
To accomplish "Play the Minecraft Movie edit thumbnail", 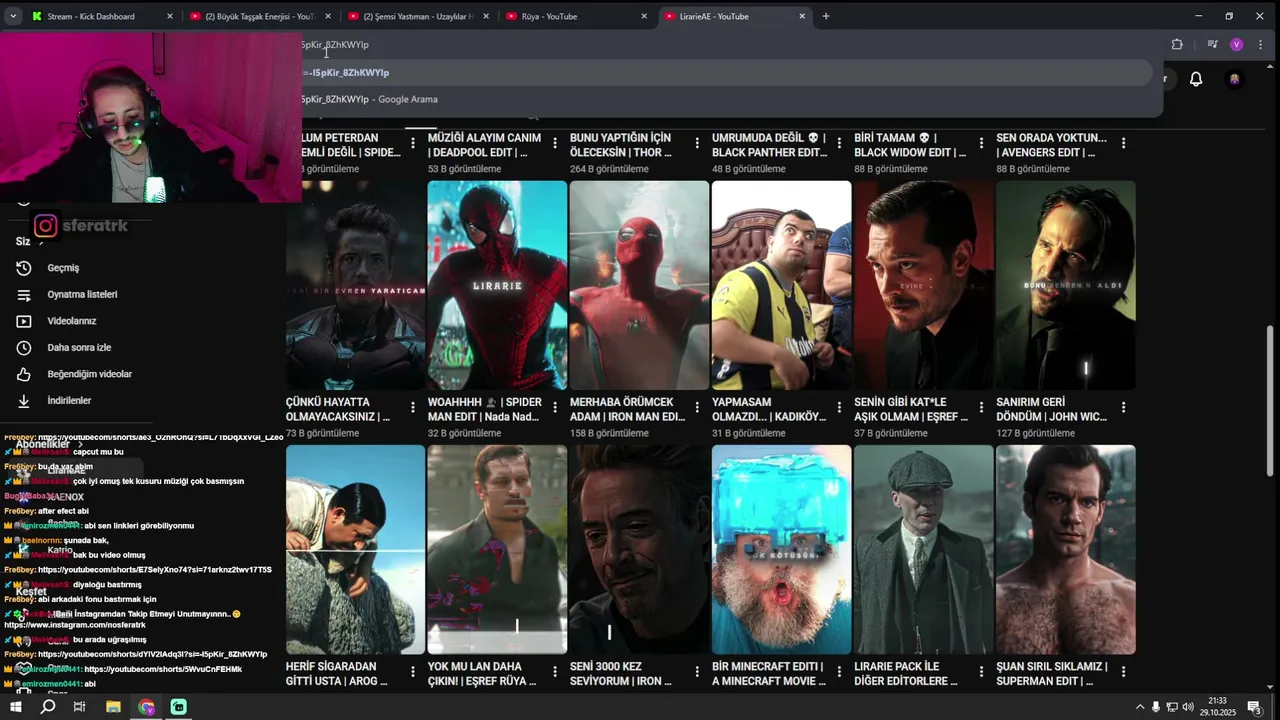I will [x=781, y=549].
